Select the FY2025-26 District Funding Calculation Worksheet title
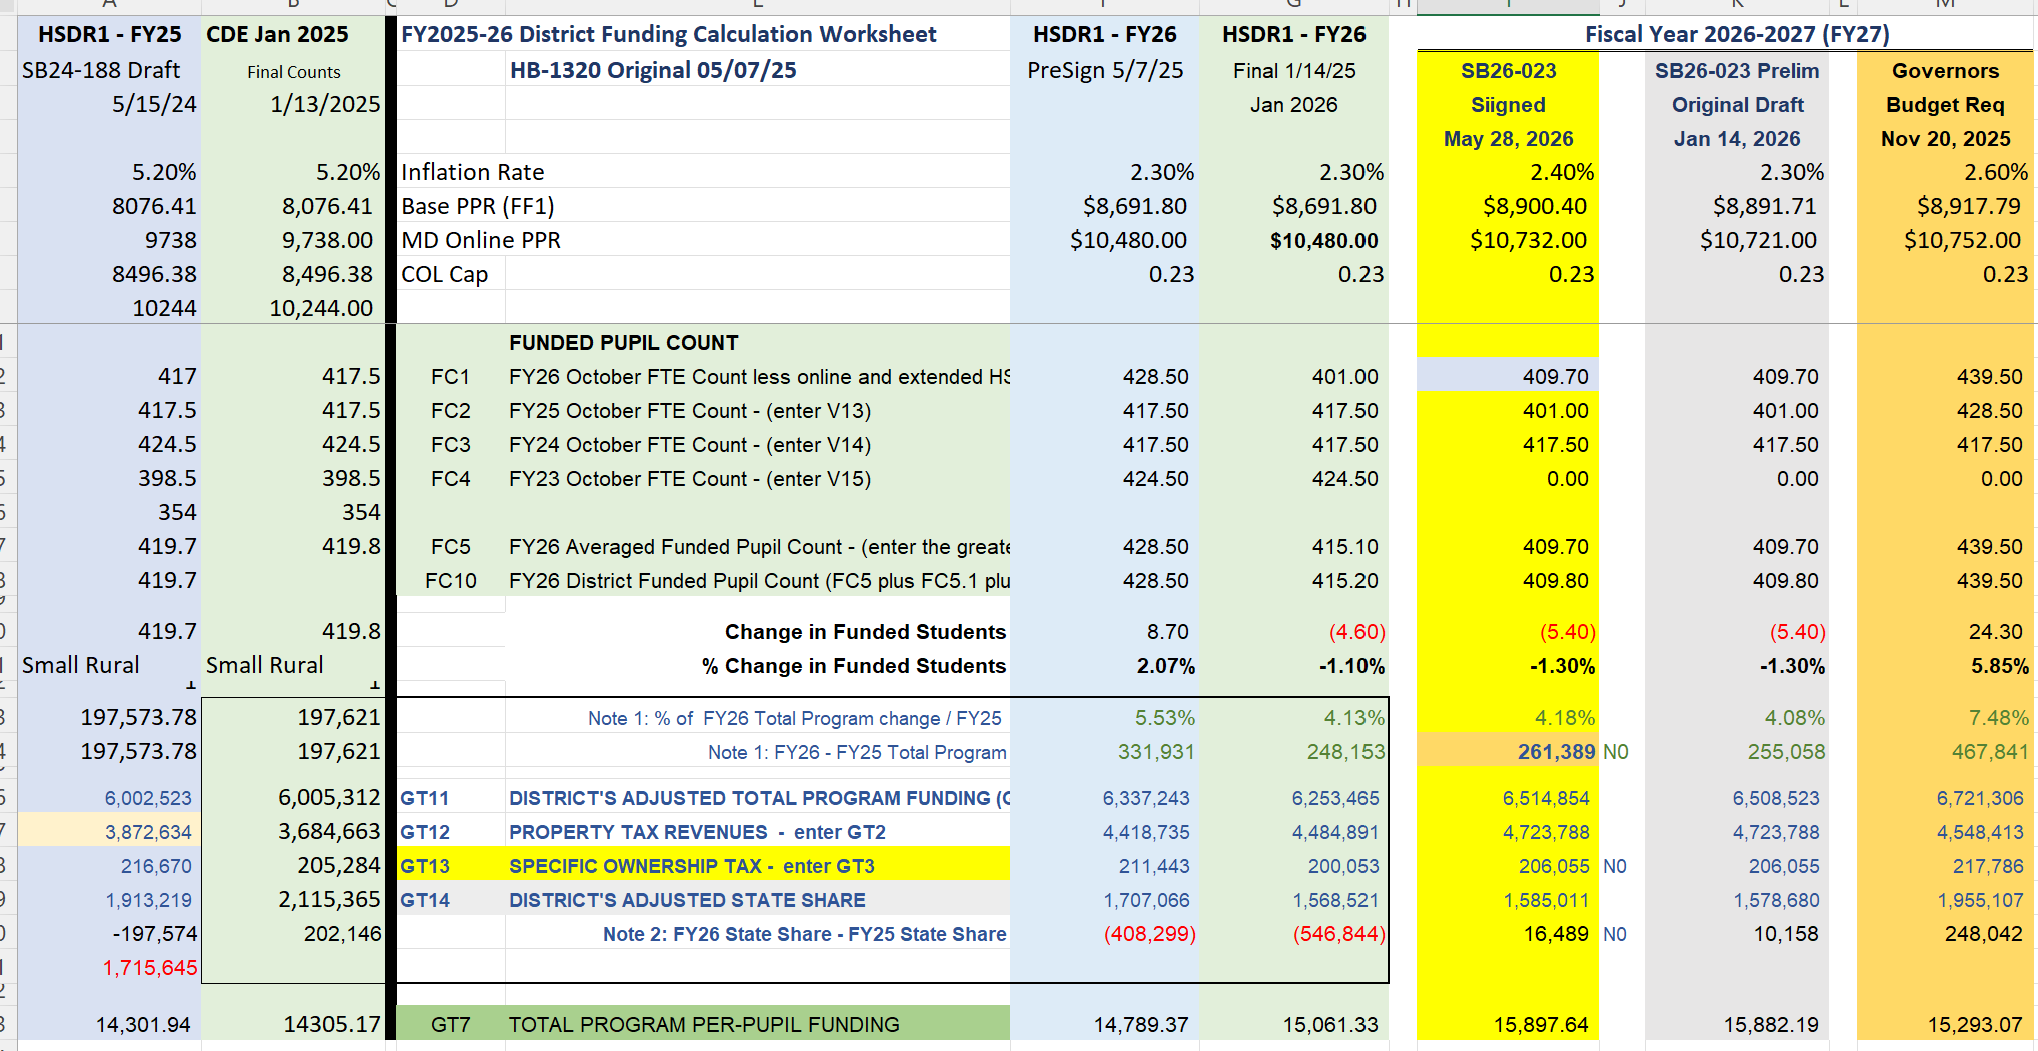This screenshot has width=2038, height=1051. [669, 34]
